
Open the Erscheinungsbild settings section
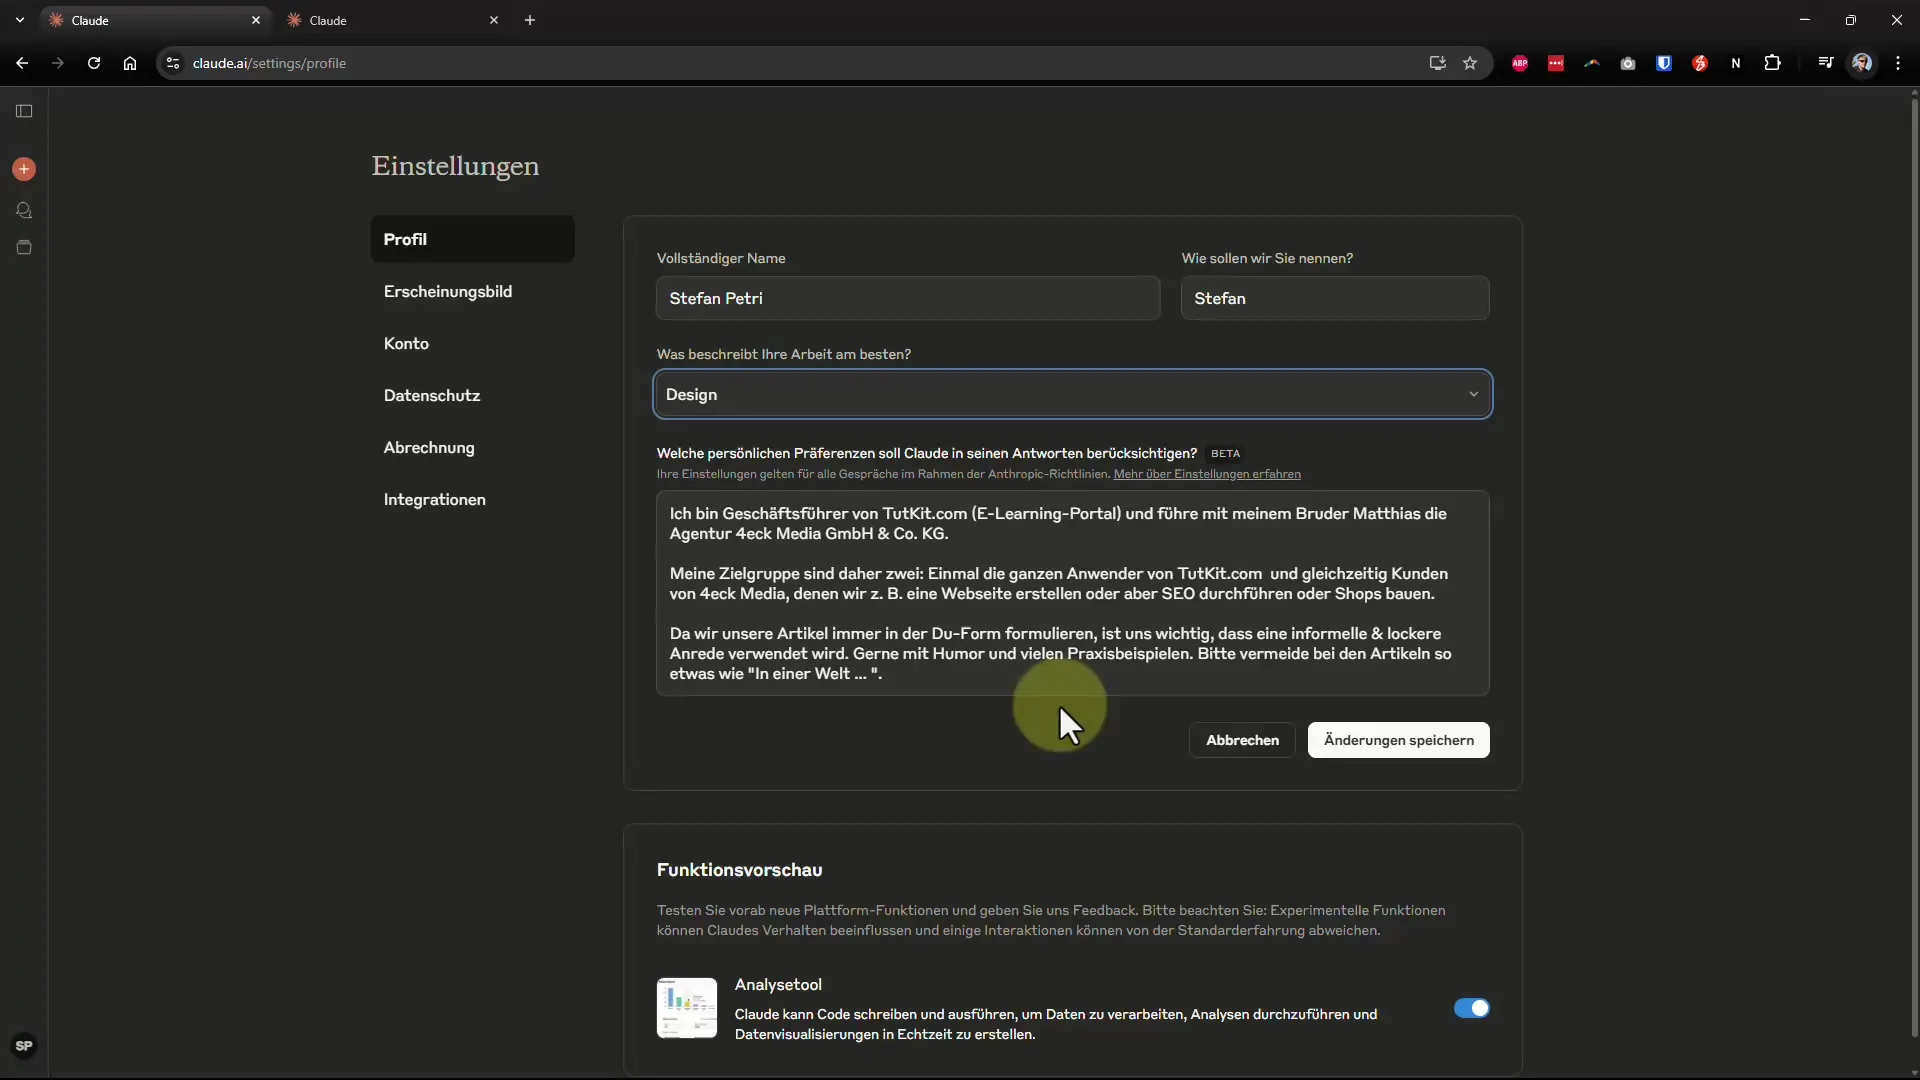coord(472,291)
